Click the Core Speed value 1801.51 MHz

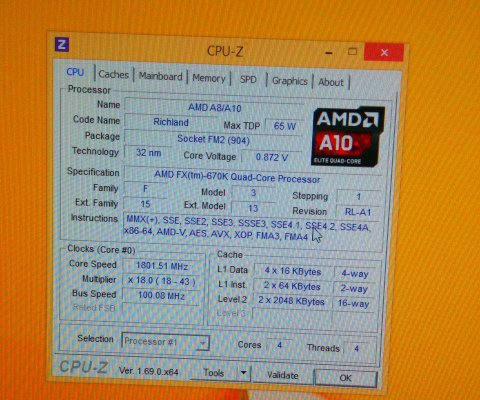(162, 266)
